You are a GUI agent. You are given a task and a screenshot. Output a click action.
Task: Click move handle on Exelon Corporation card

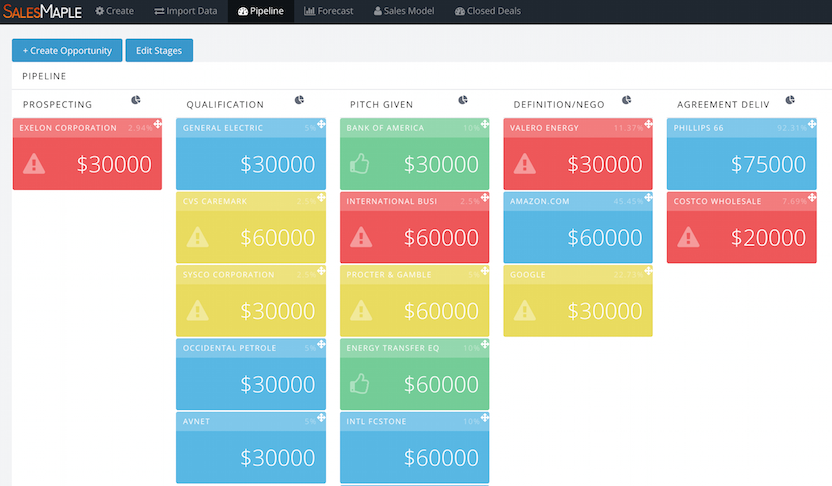coord(157,125)
